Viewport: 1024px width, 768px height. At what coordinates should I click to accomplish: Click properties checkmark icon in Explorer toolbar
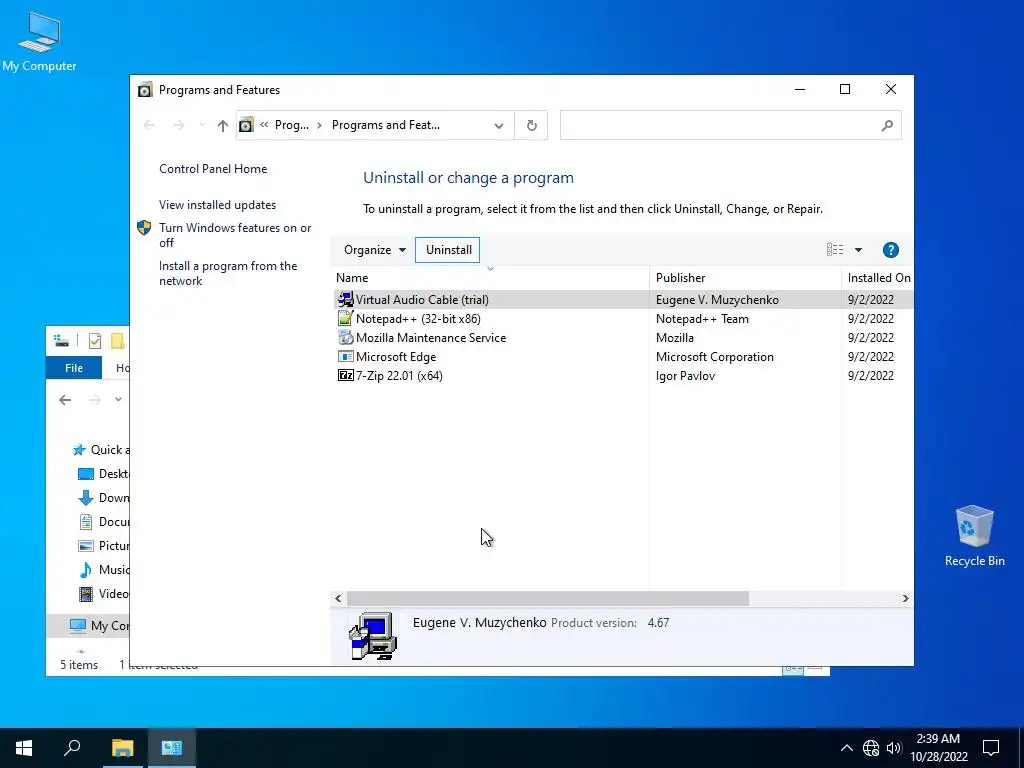click(95, 340)
